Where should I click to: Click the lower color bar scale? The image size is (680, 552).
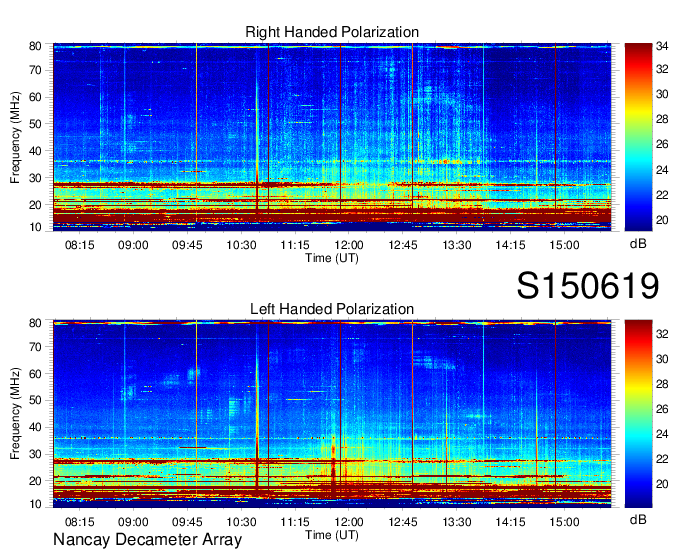click(638, 414)
